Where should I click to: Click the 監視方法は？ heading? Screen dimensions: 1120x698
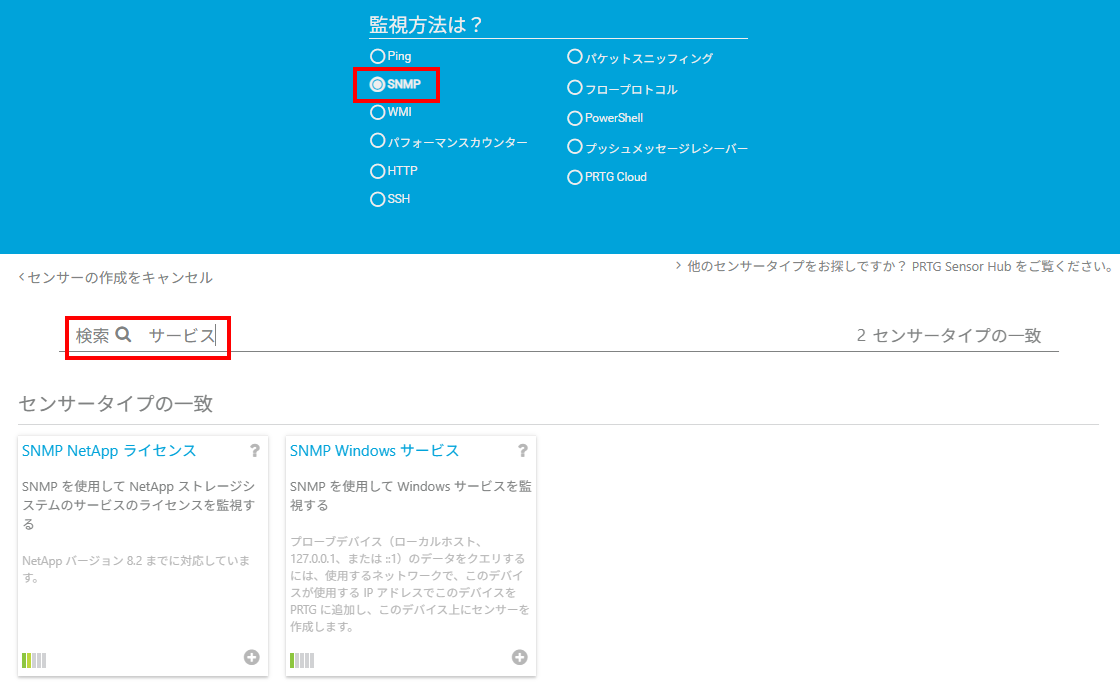point(426,25)
